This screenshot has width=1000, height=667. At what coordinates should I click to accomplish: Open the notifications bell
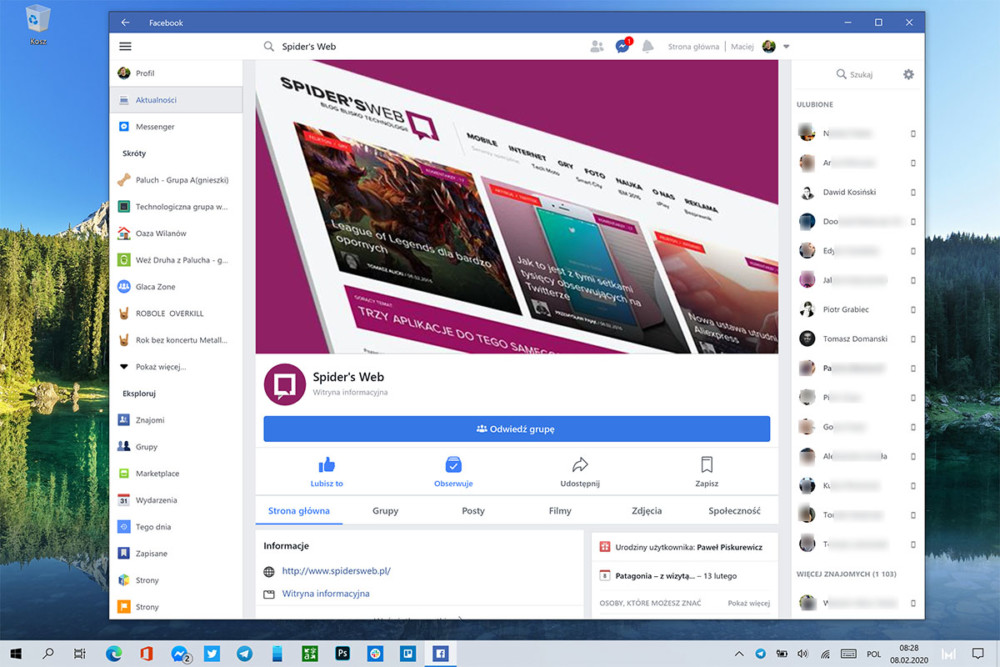click(x=647, y=46)
